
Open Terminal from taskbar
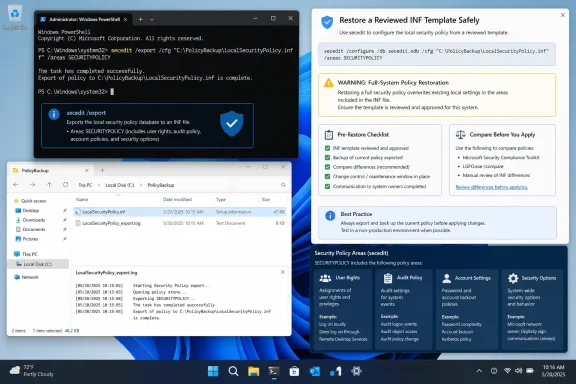274,371
